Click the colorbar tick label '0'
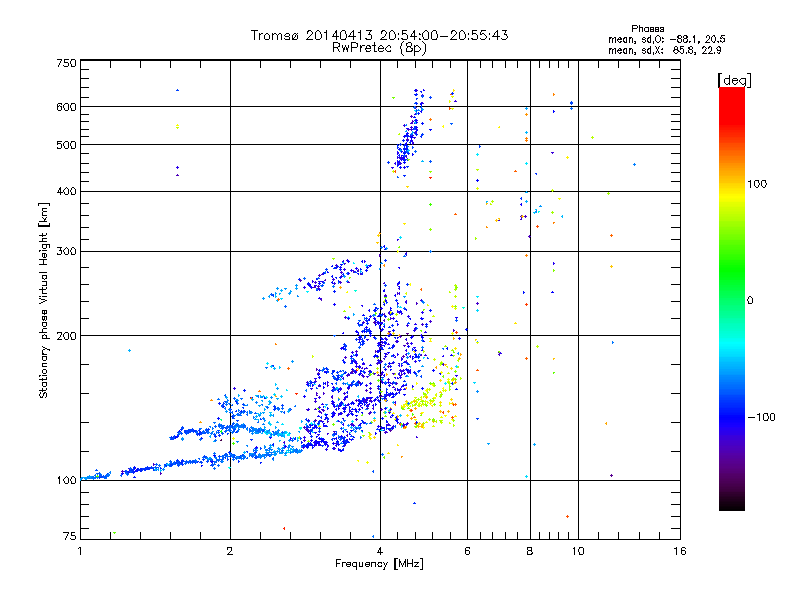Screen dimensions: 800x600 coord(750,300)
